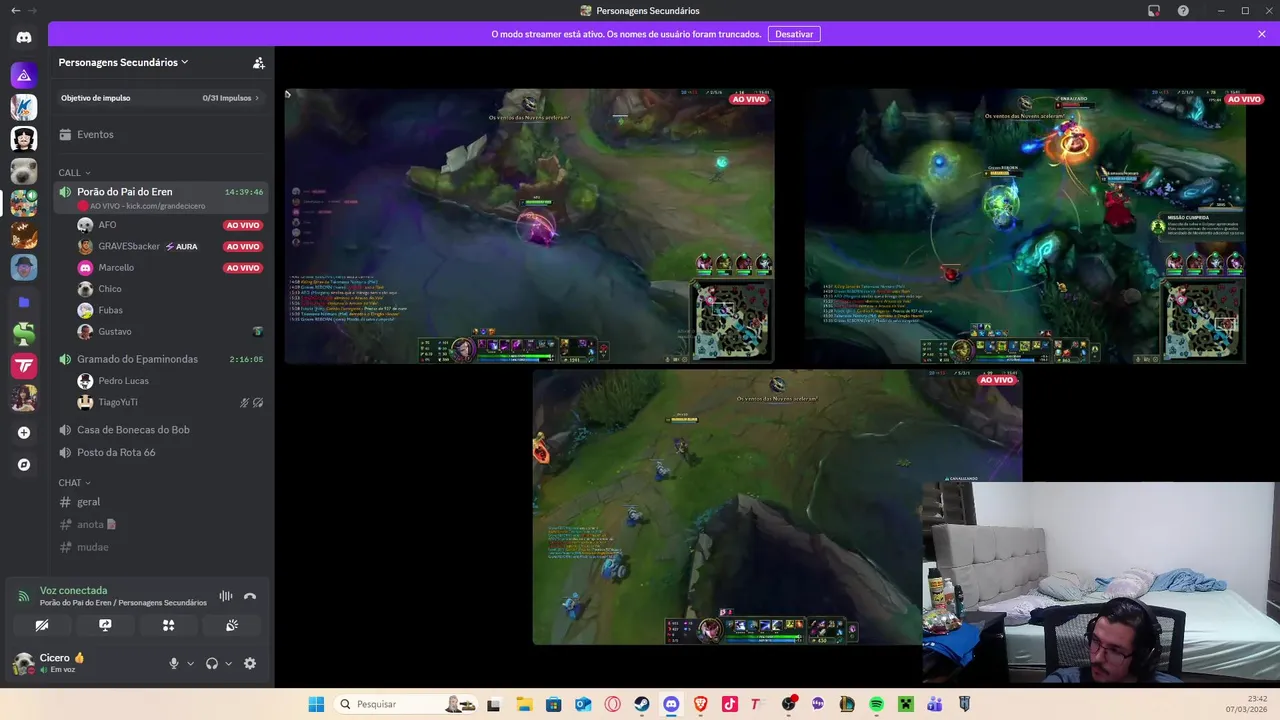Image resolution: width=1280 pixels, height=720 pixels.
Task: Click the Windows taskbar search box
Action: (x=404, y=704)
